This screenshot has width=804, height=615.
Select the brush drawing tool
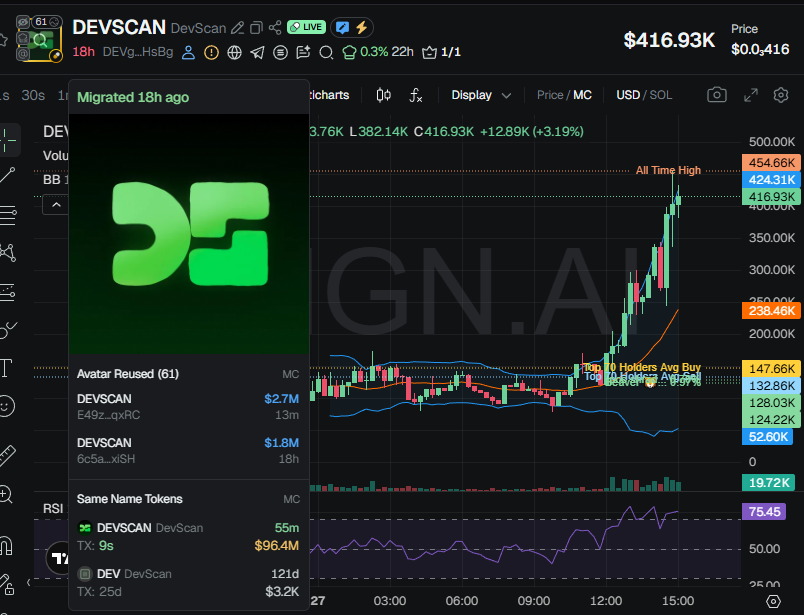pyautogui.click(x=8, y=329)
